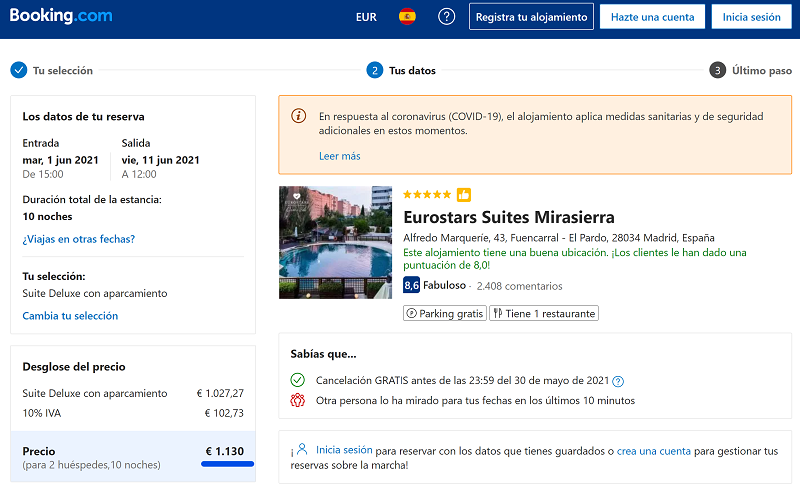
Task: Open the cancellation info question mark icon
Action: point(618,381)
